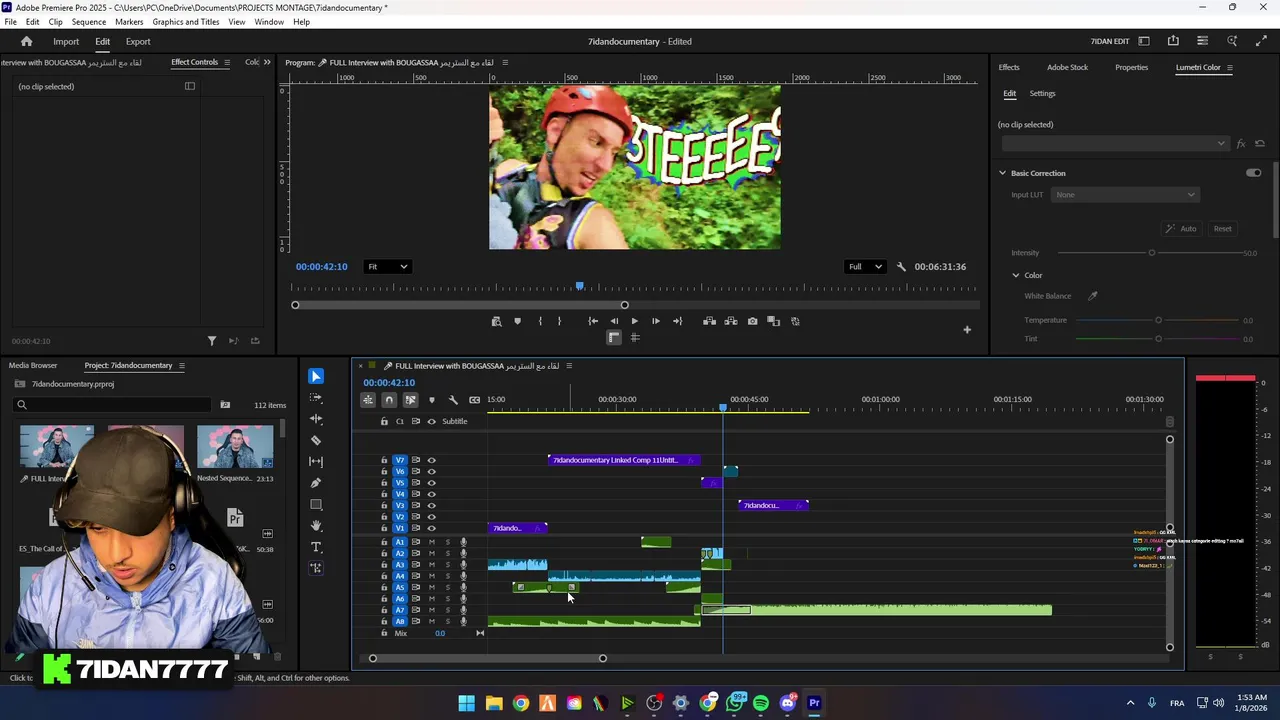Click the timeline captions CC icon

[x=474, y=400]
